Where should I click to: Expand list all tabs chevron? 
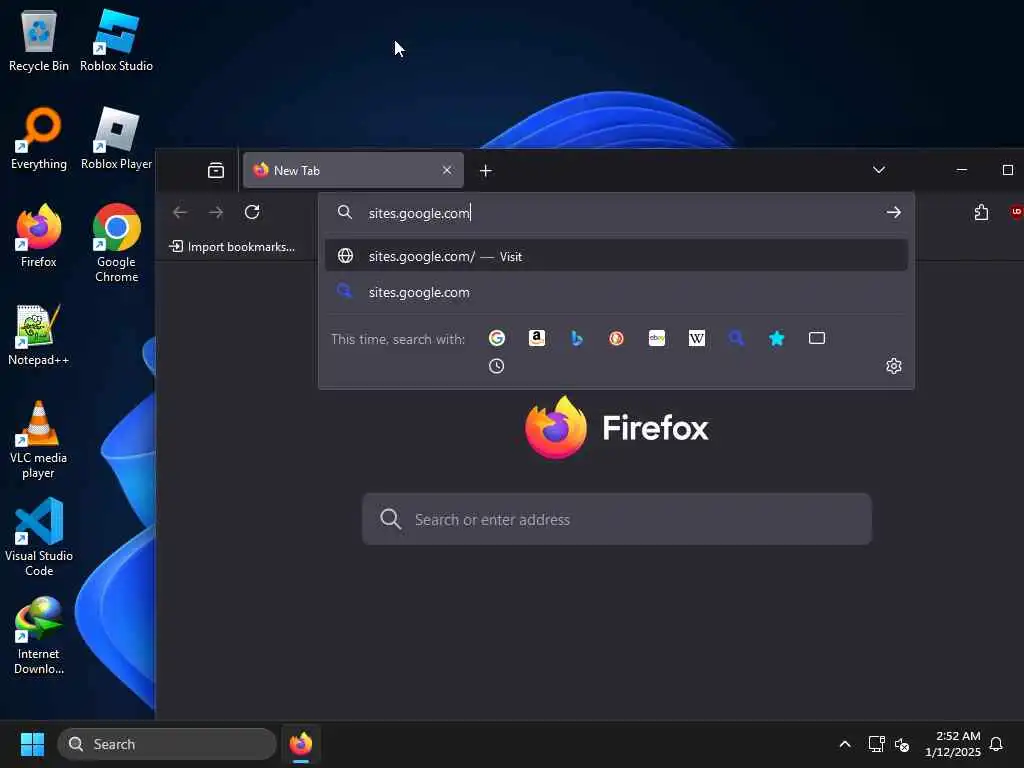[x=879, y=170]
